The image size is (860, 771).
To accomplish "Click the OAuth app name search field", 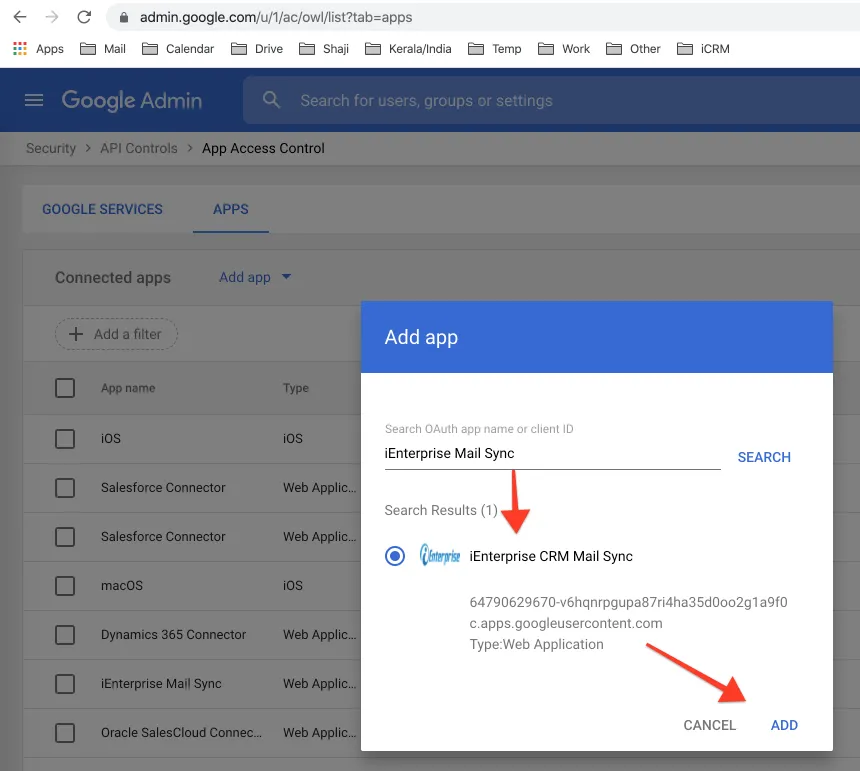I will click(552, 453).
